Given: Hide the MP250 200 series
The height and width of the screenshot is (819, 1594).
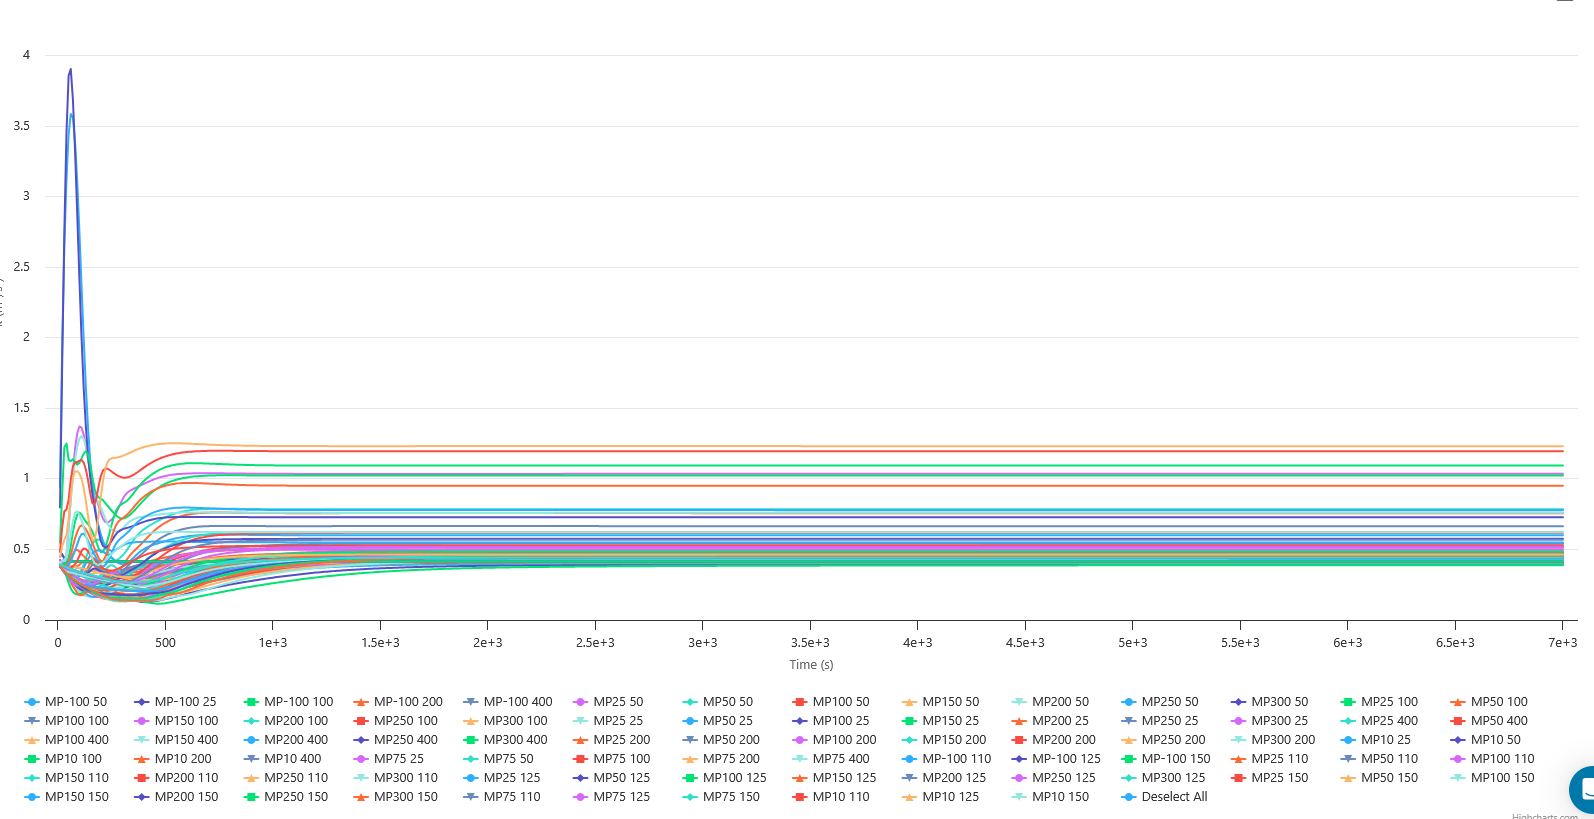Looking at the screenshot, I should coord(1173,740).
